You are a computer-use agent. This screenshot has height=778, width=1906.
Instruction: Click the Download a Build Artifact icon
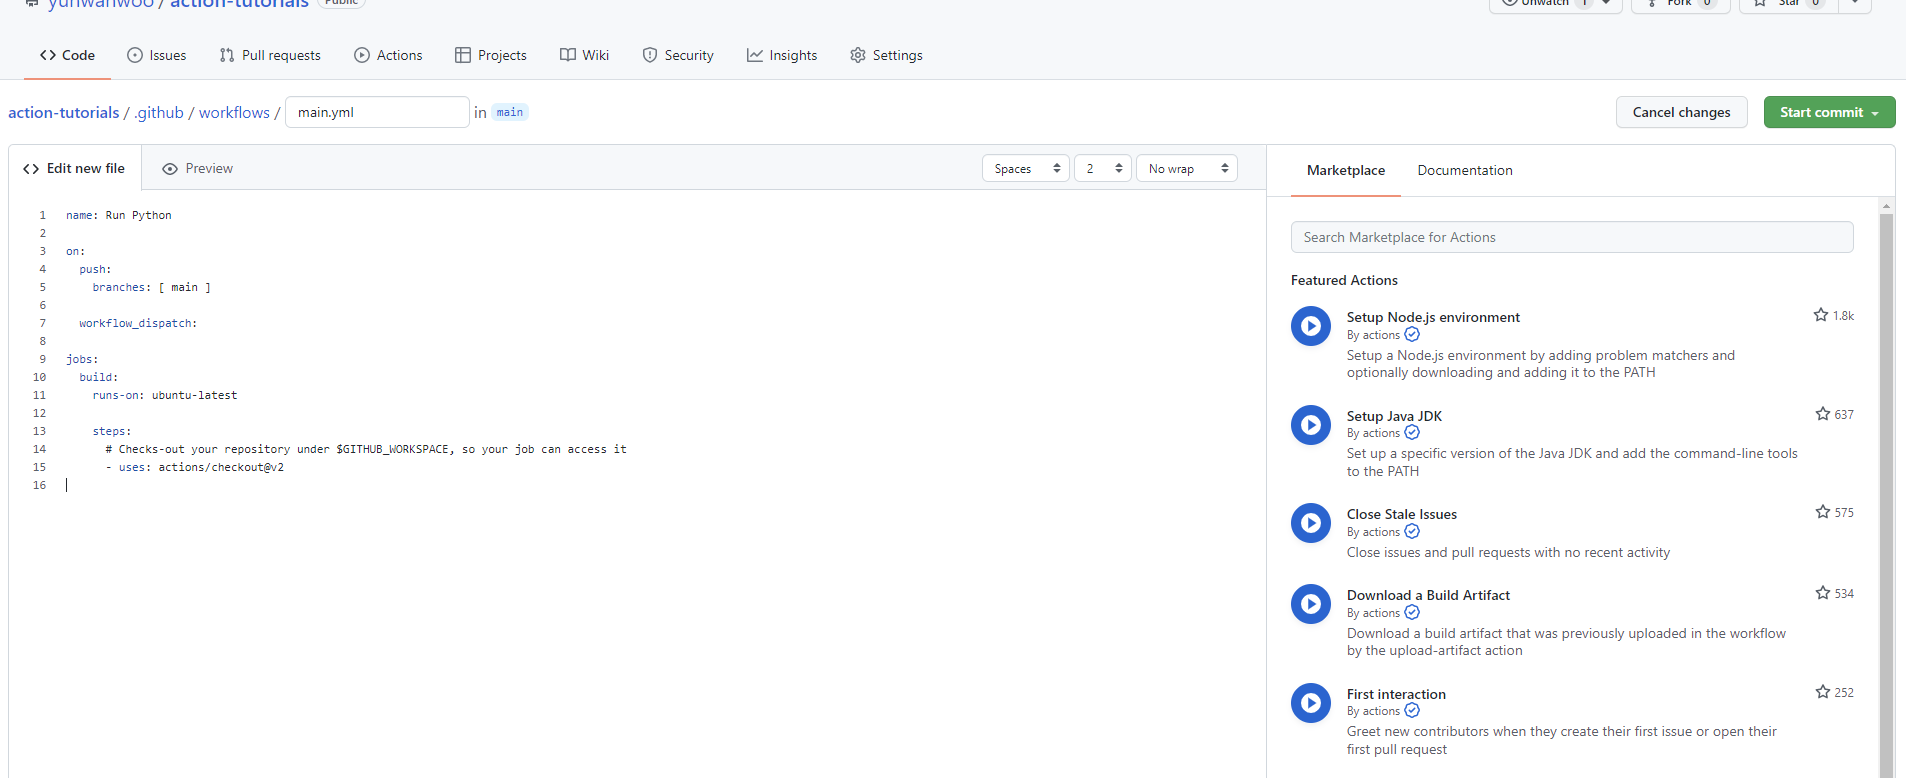pyautogui.click(x=1311, y=604)
